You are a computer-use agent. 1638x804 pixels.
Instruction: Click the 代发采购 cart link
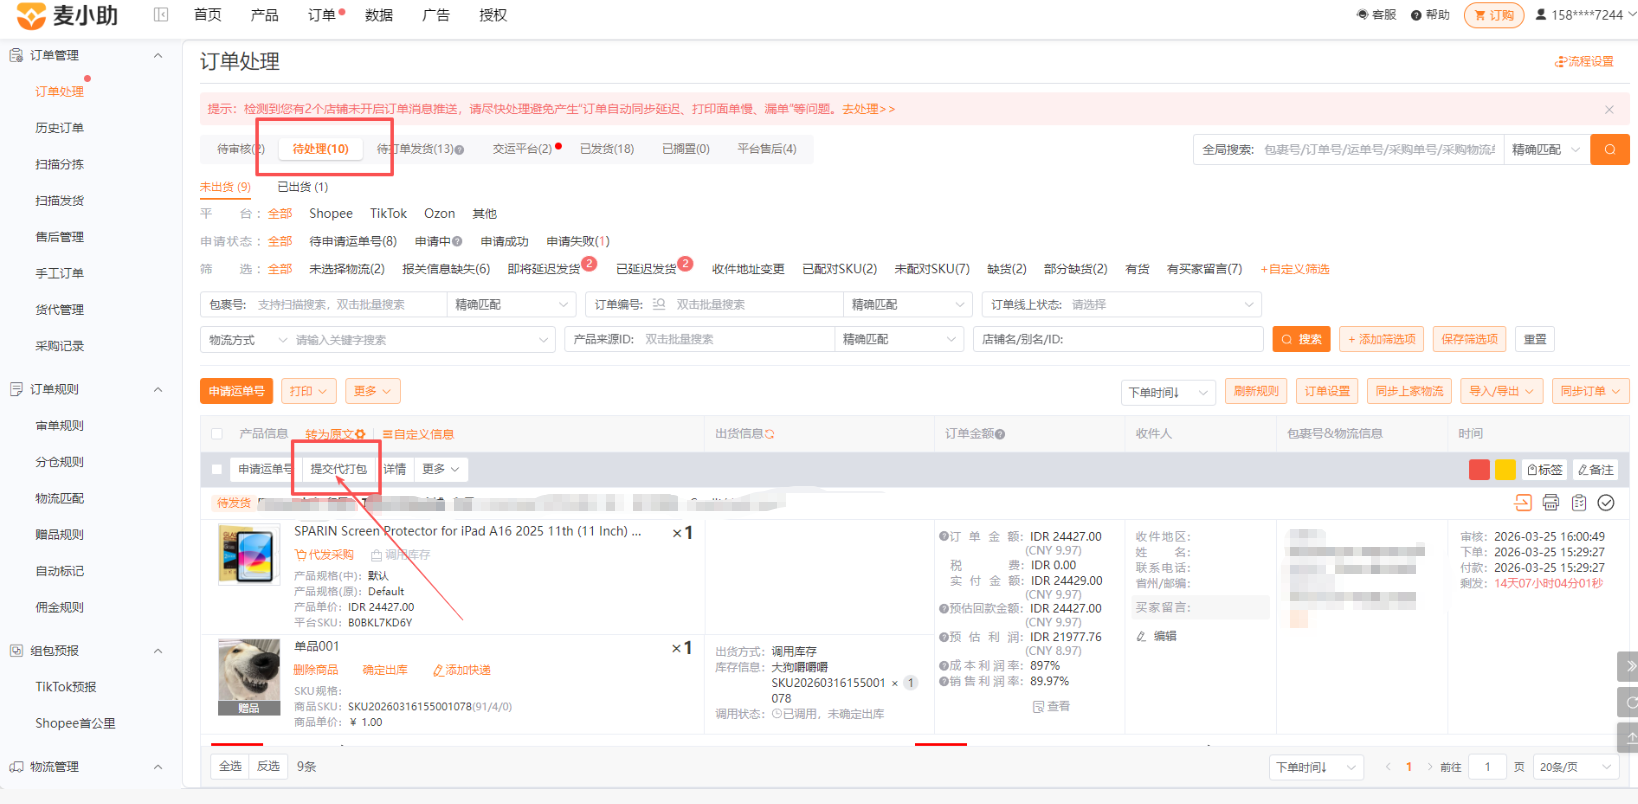pyautogui.click(x=324, y=554)
